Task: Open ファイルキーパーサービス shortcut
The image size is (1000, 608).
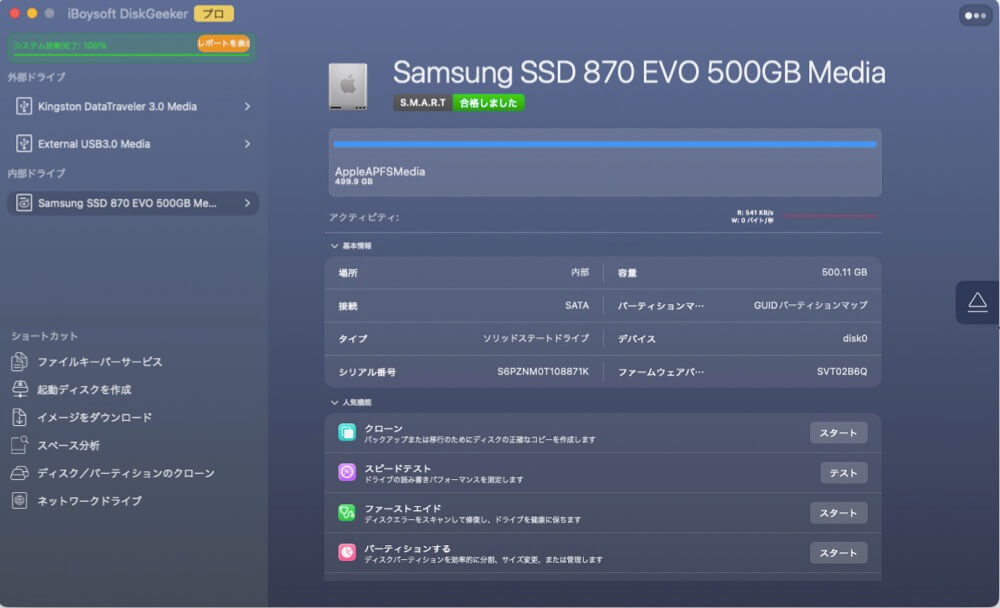Action: click(99, 362)
